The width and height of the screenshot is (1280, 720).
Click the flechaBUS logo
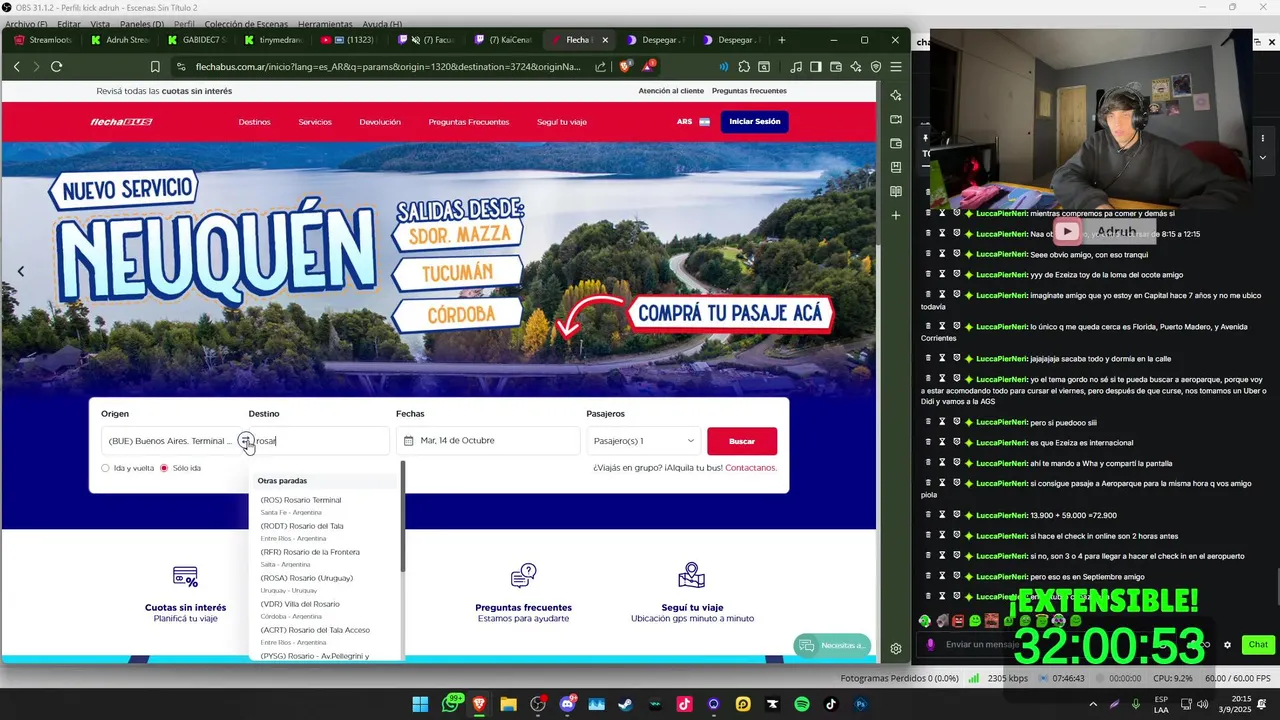coord(121,122)
